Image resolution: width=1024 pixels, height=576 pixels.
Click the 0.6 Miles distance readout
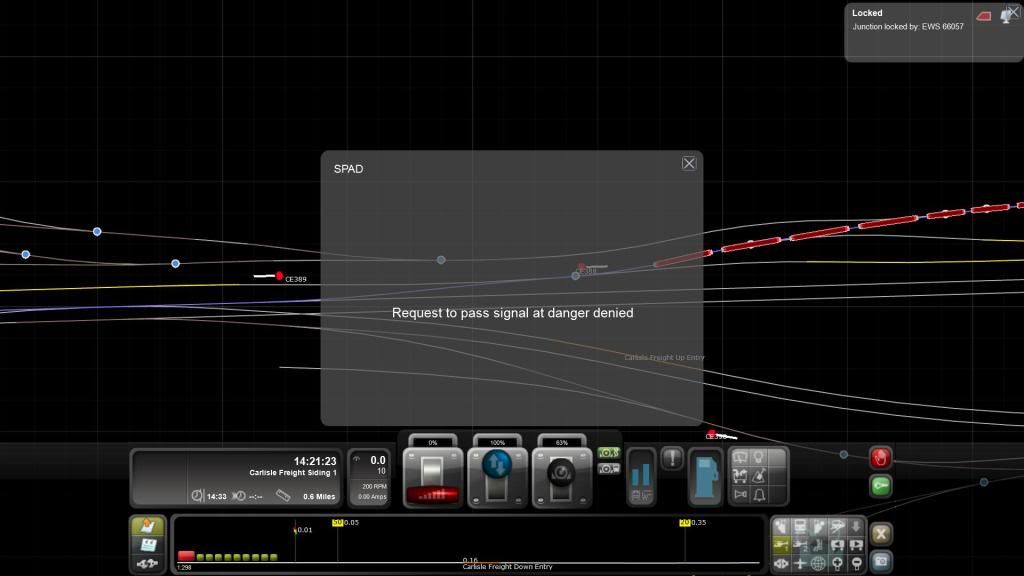(x=319, y=497)
